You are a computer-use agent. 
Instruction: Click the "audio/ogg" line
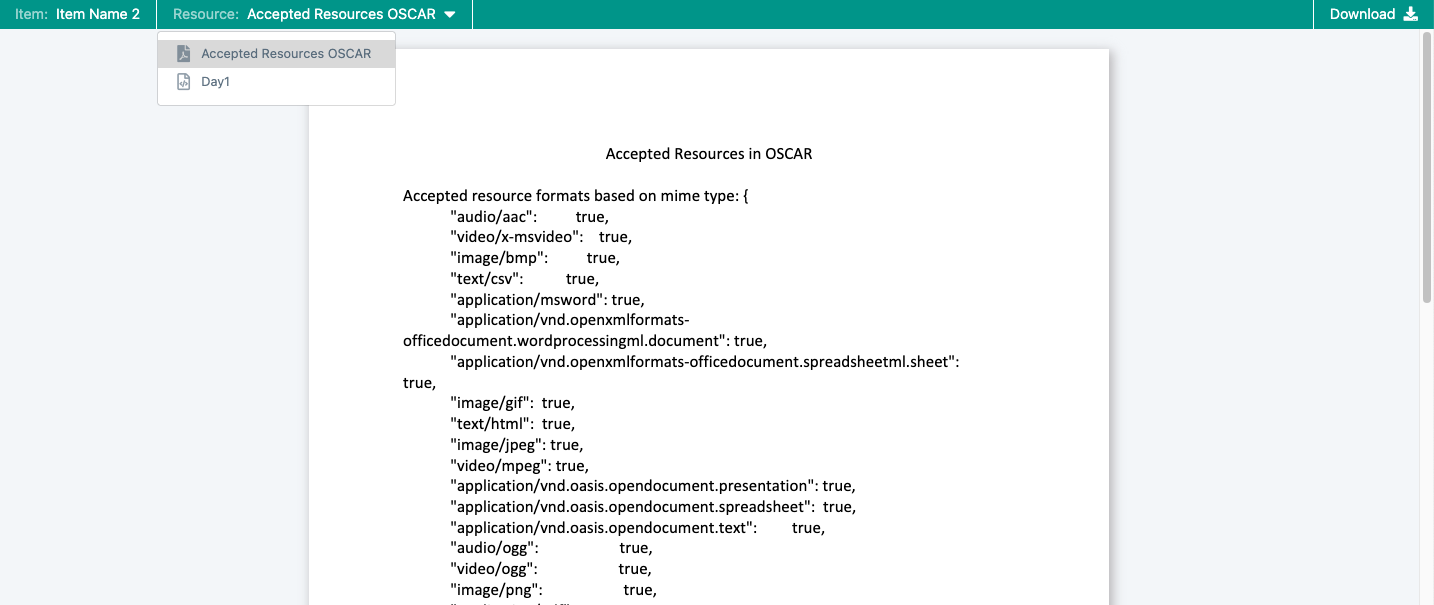(x=551, y=548)
